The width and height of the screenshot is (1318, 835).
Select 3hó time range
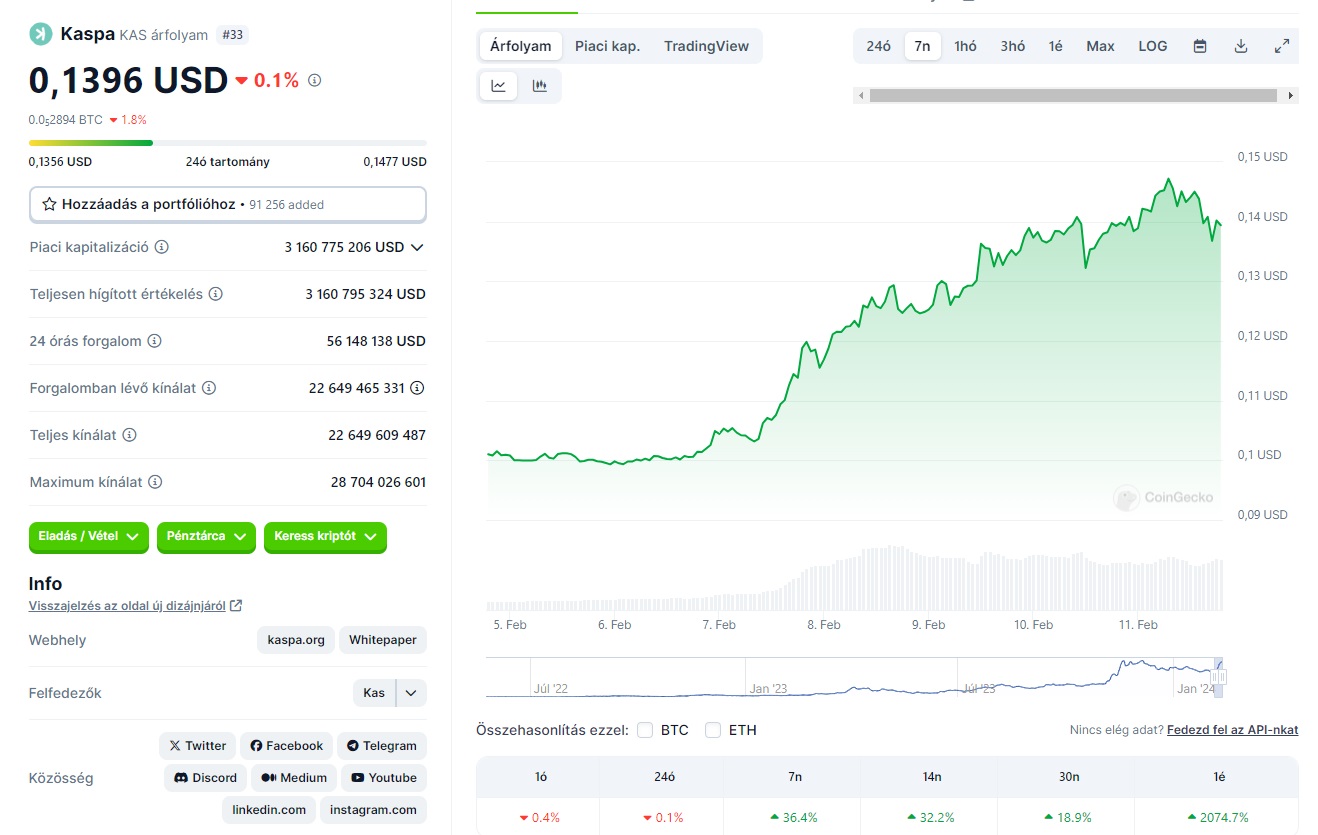click(1013, 46)
